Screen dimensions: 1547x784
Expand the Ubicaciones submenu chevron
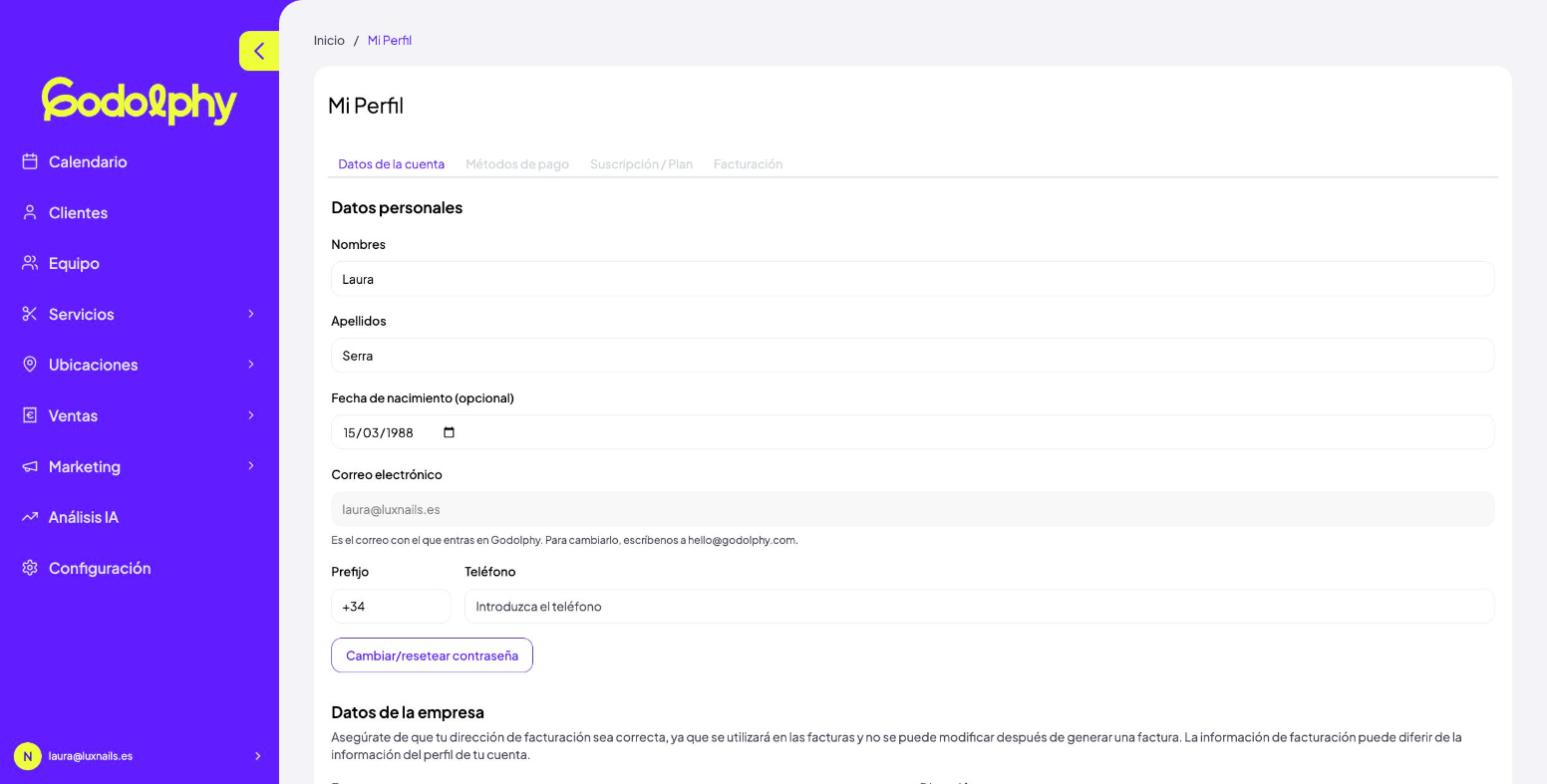pyautogui.click(x=251, y=365)
